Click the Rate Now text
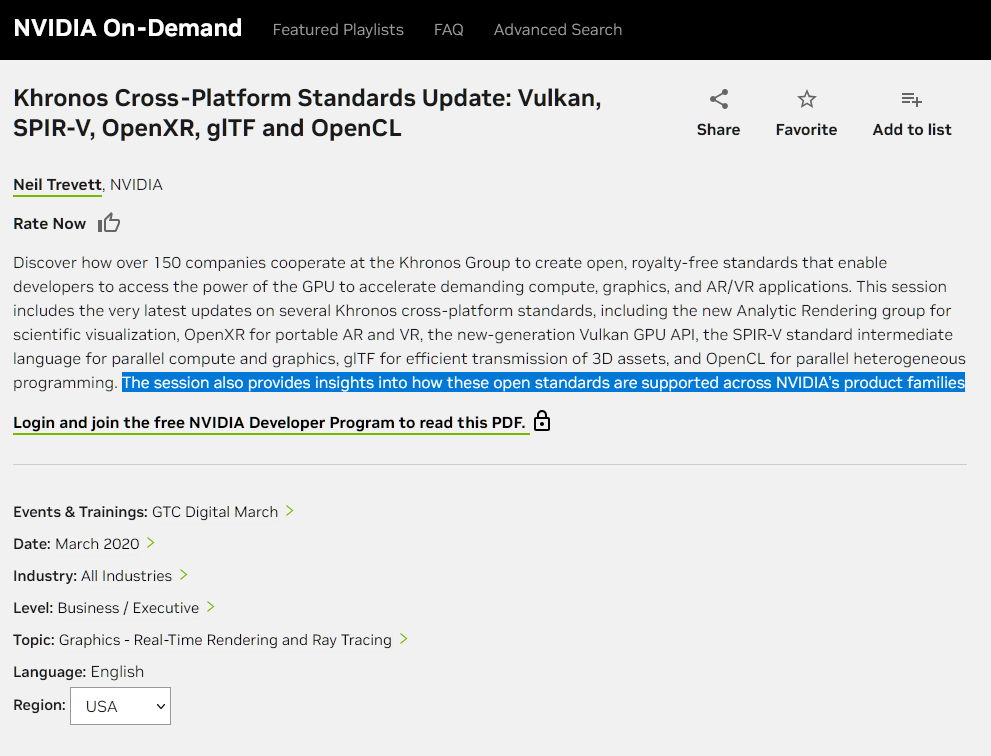This screenshot has width=991, height=756. (49, 224)
